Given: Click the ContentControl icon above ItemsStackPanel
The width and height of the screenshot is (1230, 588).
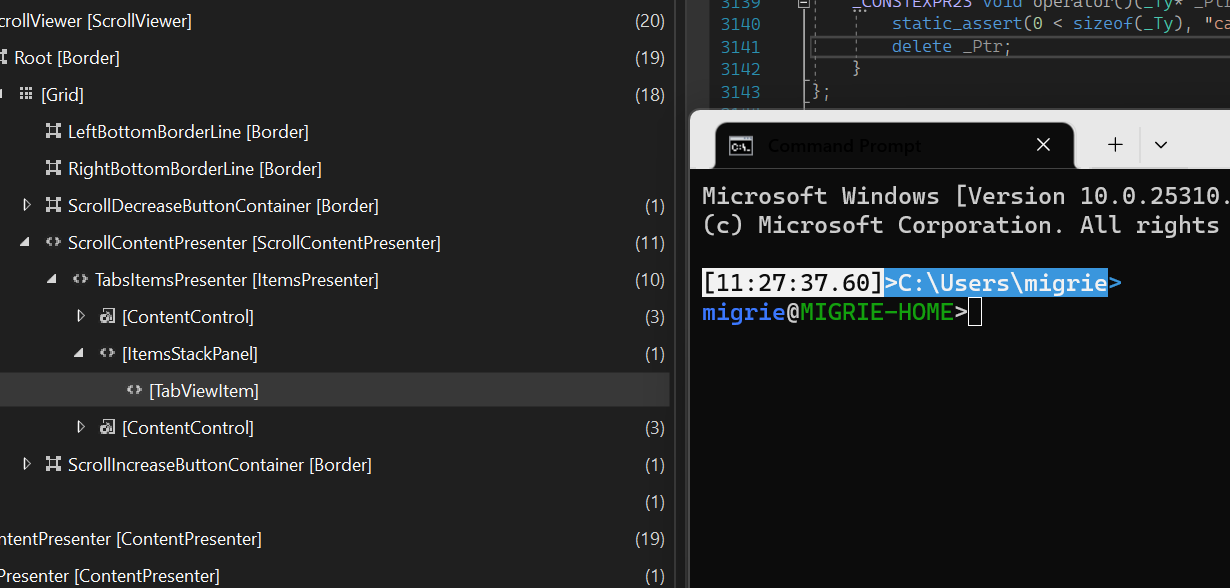Looking at the screenshot, I should point(106,315).
